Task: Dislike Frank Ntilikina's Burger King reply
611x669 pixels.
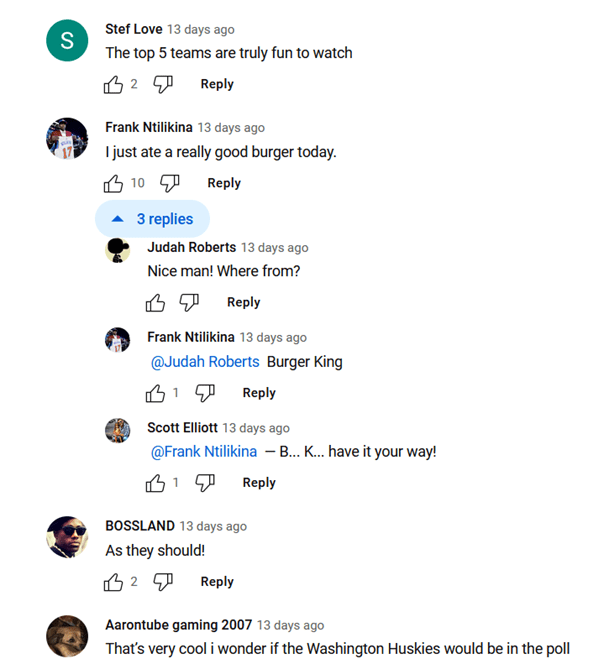Action: [205, 393]
